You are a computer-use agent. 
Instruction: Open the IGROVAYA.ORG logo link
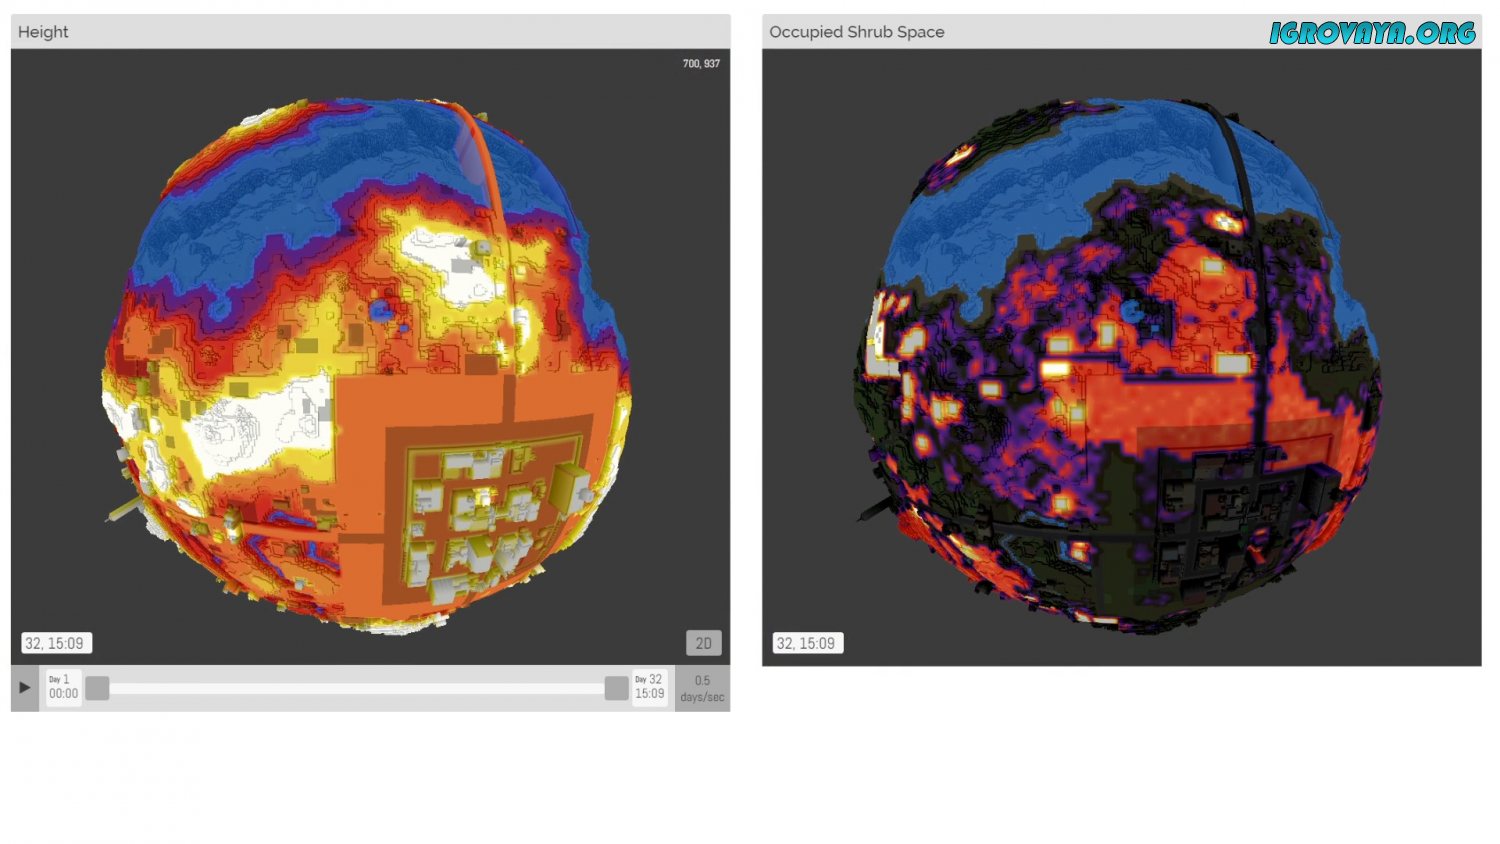1372,33
